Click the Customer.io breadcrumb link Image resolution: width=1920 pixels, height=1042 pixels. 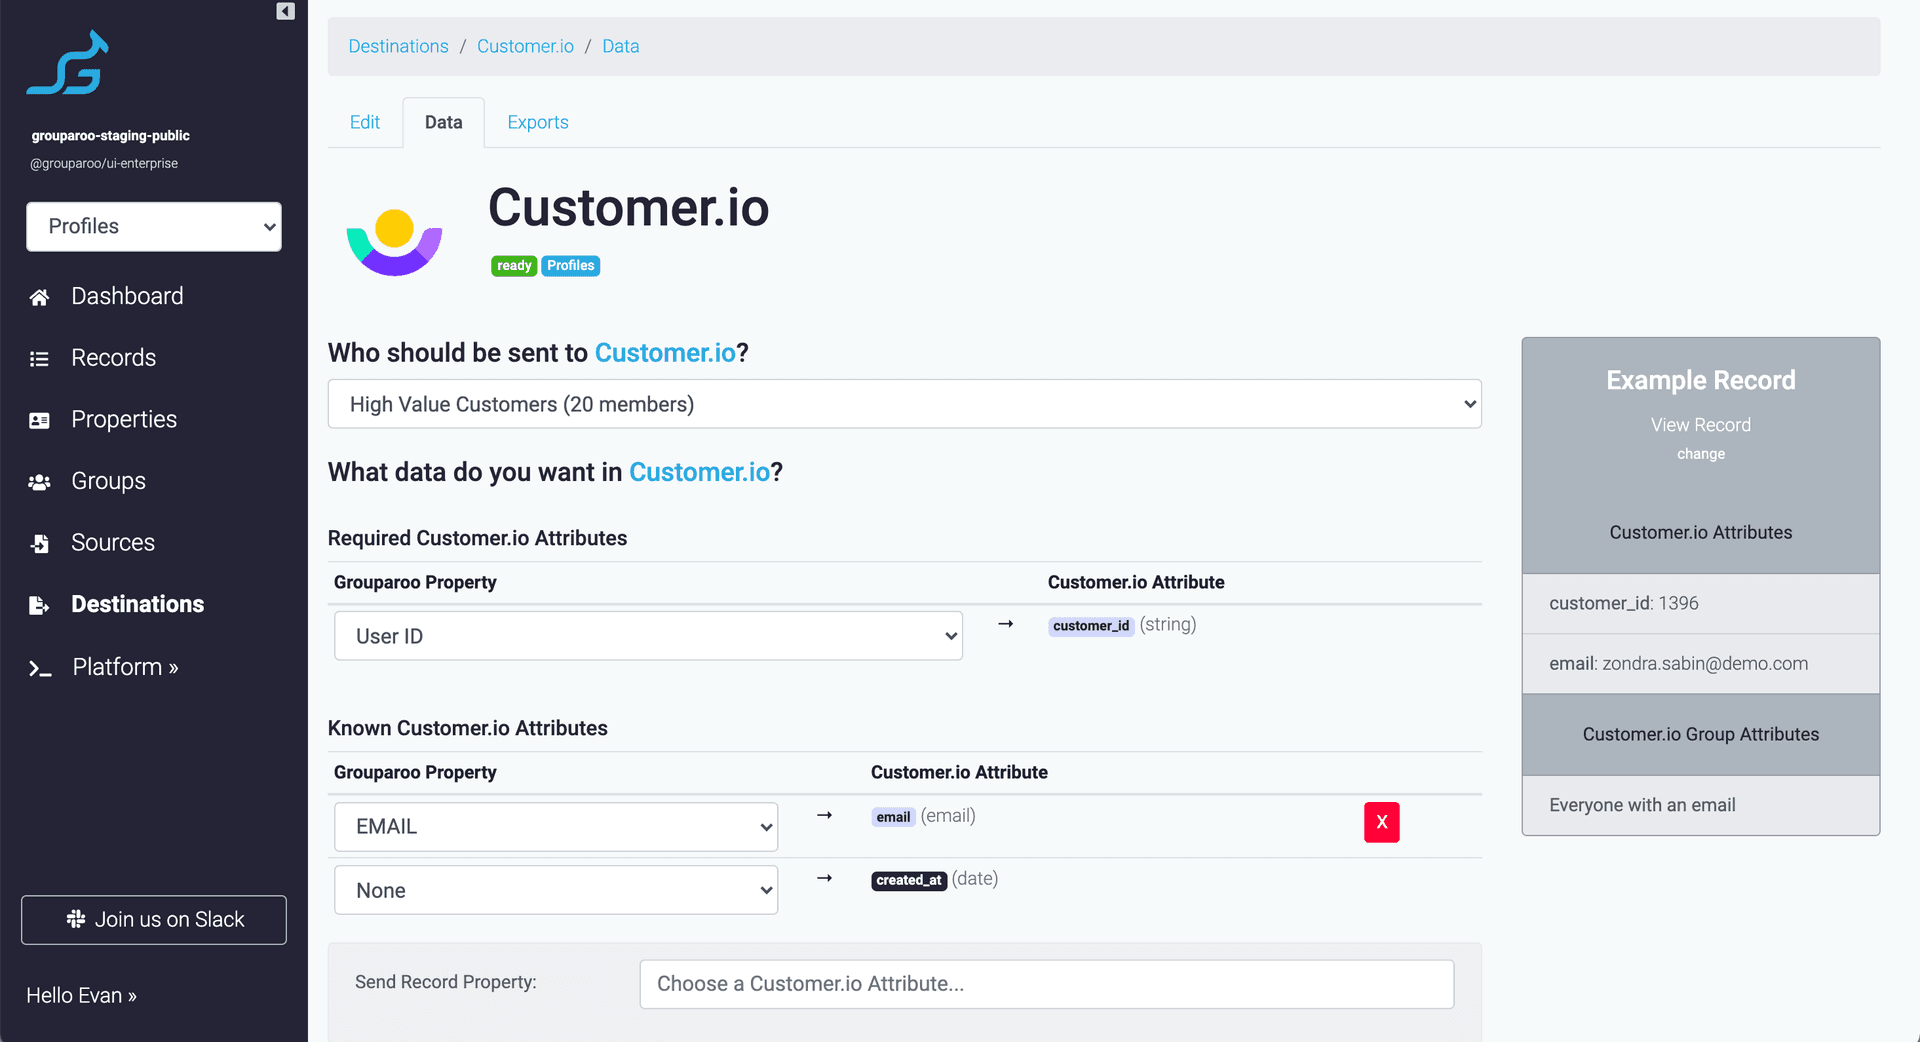pyautogui.click(x=525, y=46)
